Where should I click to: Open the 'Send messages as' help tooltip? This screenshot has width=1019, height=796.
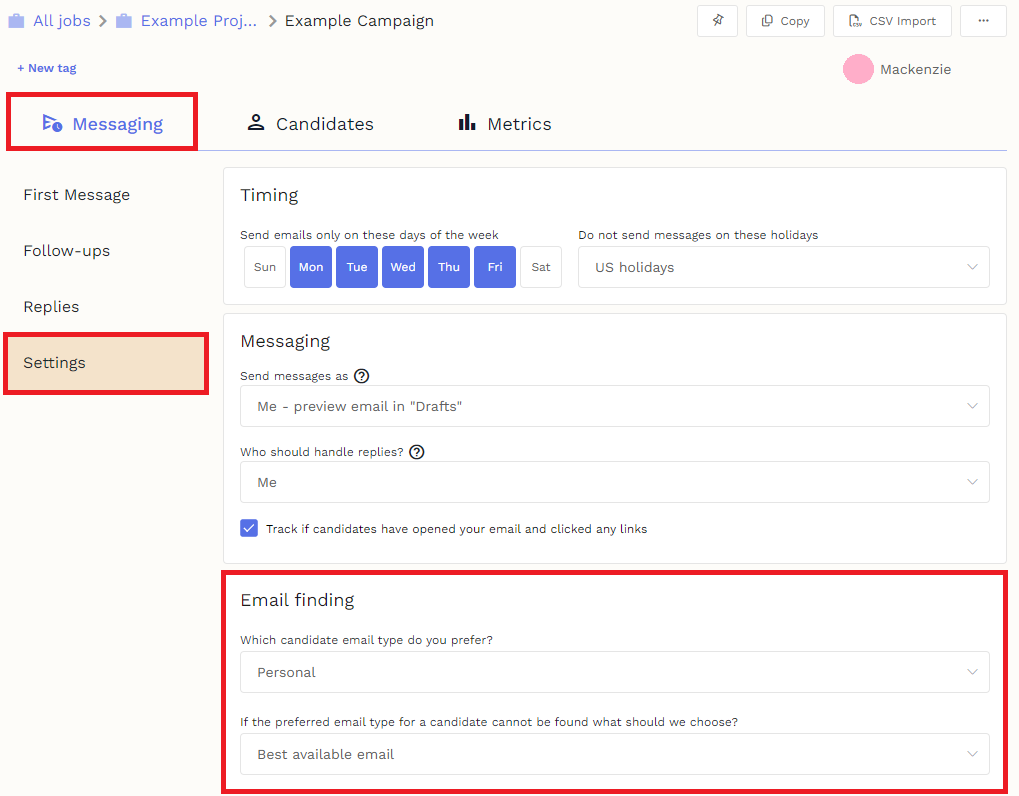click(361, 376)
